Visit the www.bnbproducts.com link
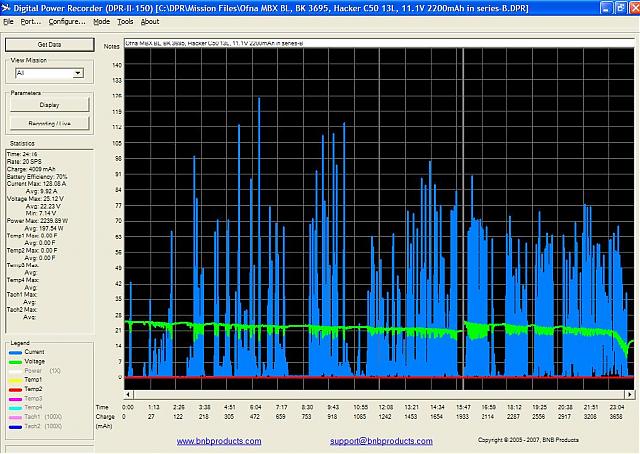Image resolution: width=640 pixels, height=454 pixels. pos(213,441)
